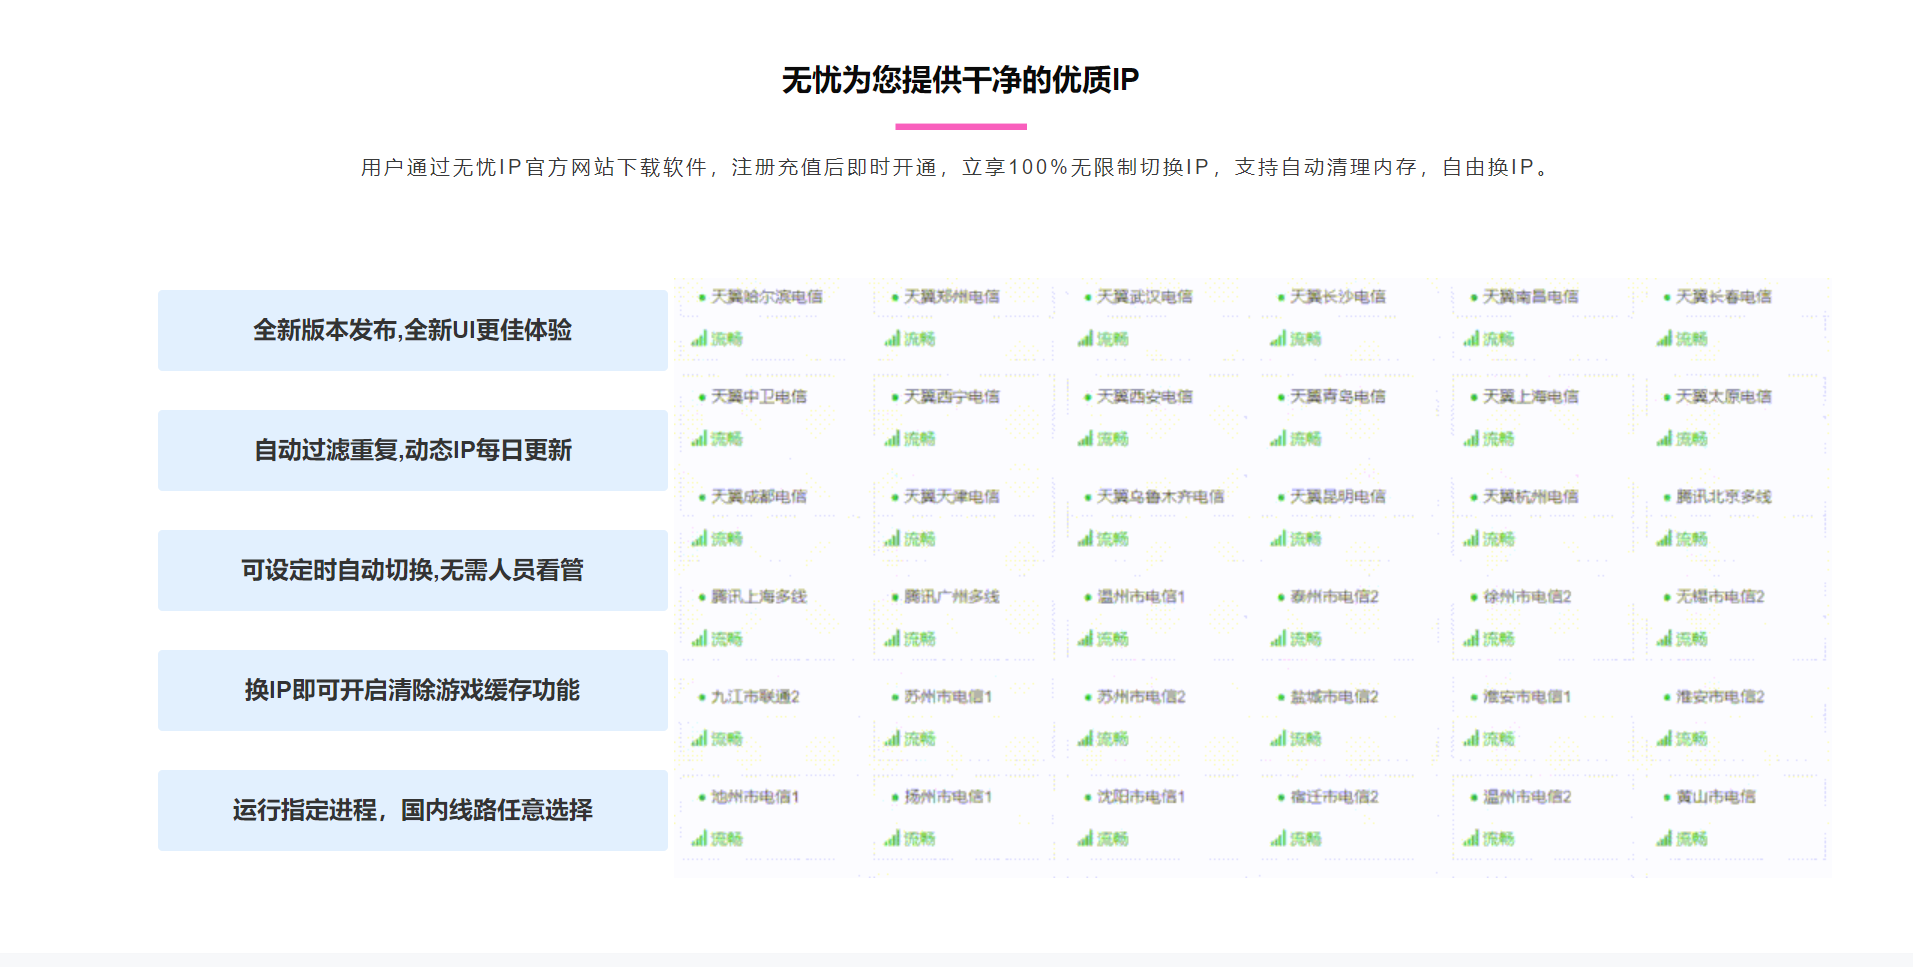Open the 可设定时自动切换,无需人员看管 tab
Image resolution: width=1913 pixels, height=967 pixels.
(412, 570)
